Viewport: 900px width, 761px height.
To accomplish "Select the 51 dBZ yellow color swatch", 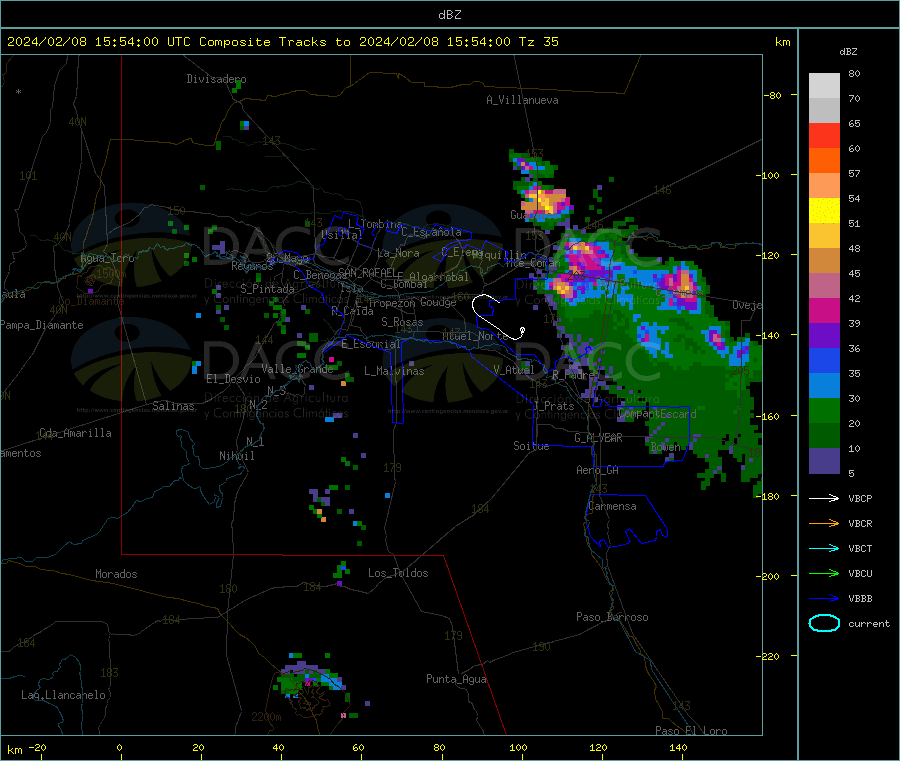I will (824, 211).
